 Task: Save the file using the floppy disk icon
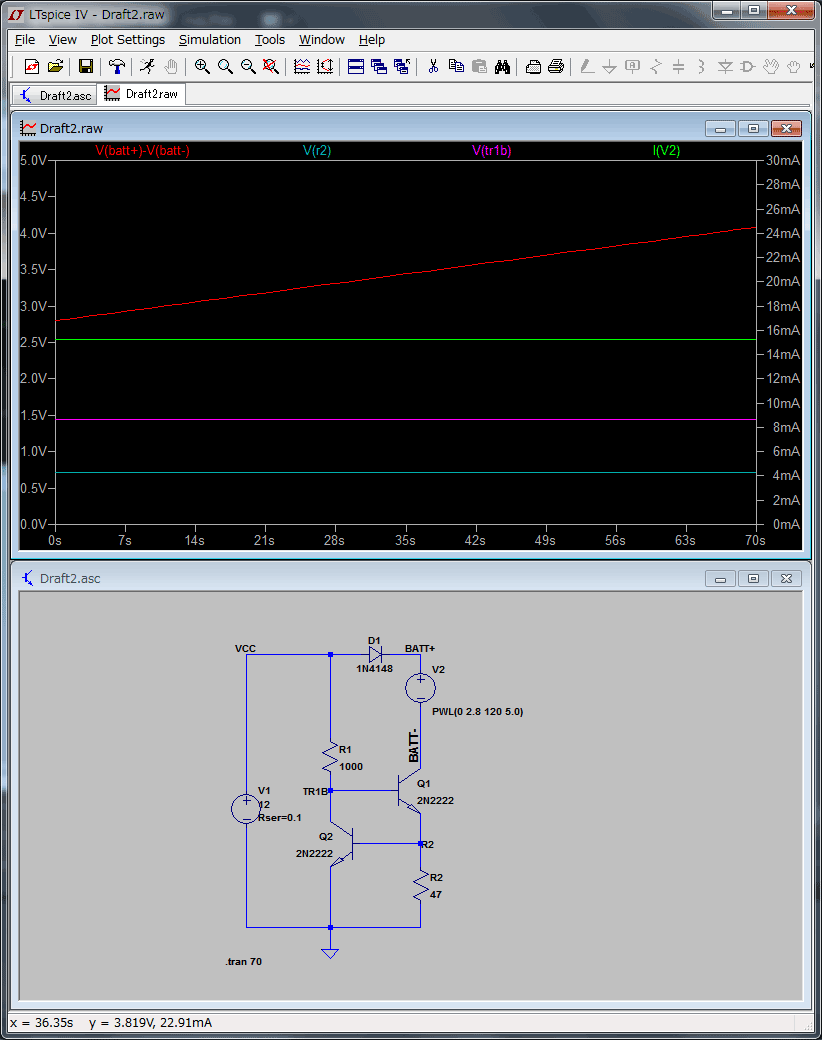(86, 66)
